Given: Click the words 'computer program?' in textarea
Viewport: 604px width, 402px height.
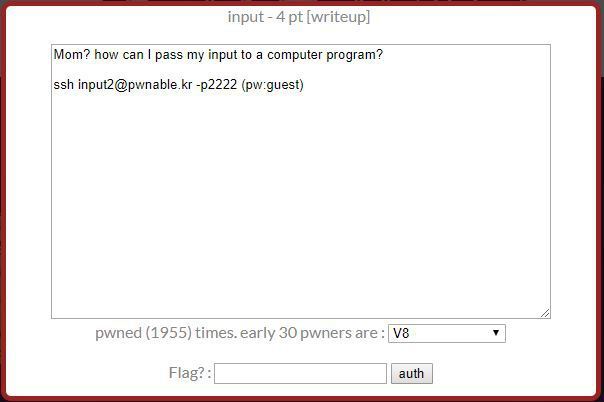Looking at the screenshot, I should (325, 55).
